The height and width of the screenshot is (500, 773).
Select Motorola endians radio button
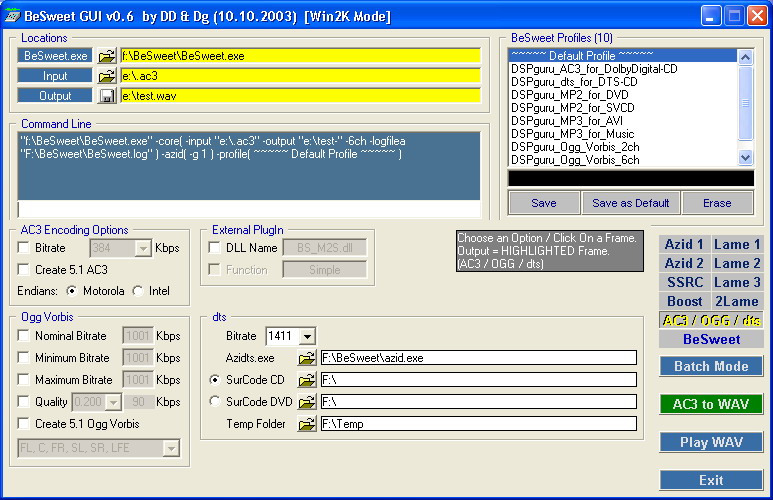[71, 291]
